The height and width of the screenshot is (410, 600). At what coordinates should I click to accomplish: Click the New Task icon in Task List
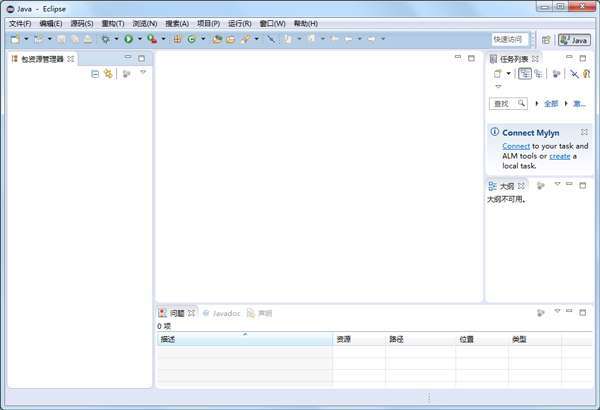[x=497, y=74]
